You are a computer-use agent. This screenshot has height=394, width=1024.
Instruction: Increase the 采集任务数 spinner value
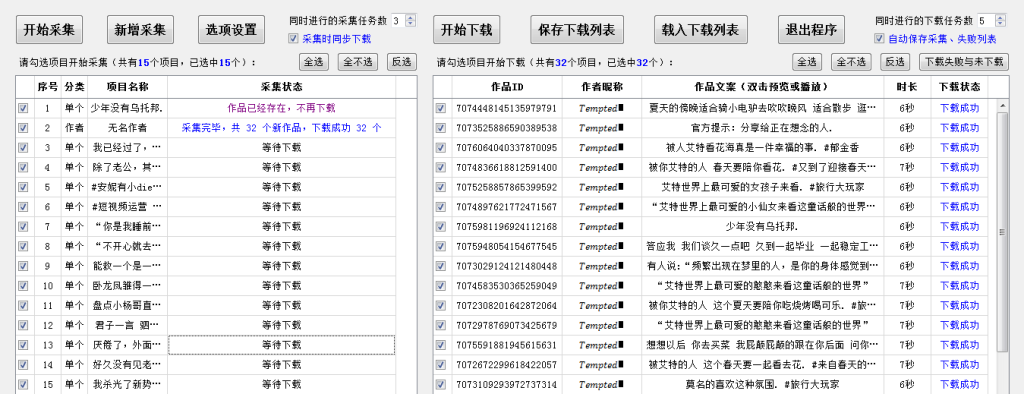pos(410,18)
